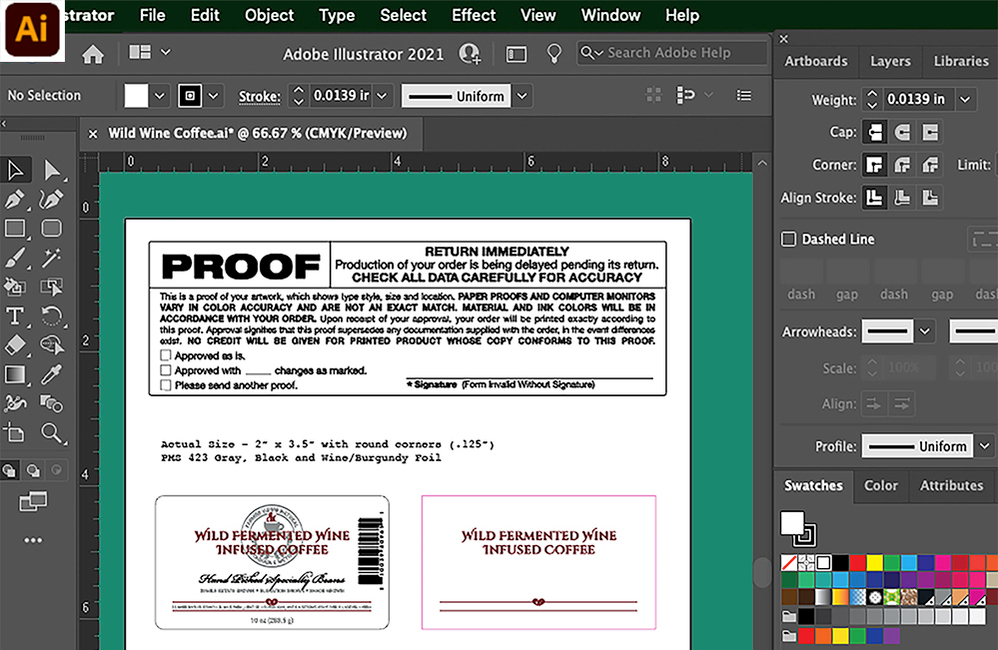Expand the workspace switcher chevron
The width and height of the screenshot is (998, 650).
point(165,52)
